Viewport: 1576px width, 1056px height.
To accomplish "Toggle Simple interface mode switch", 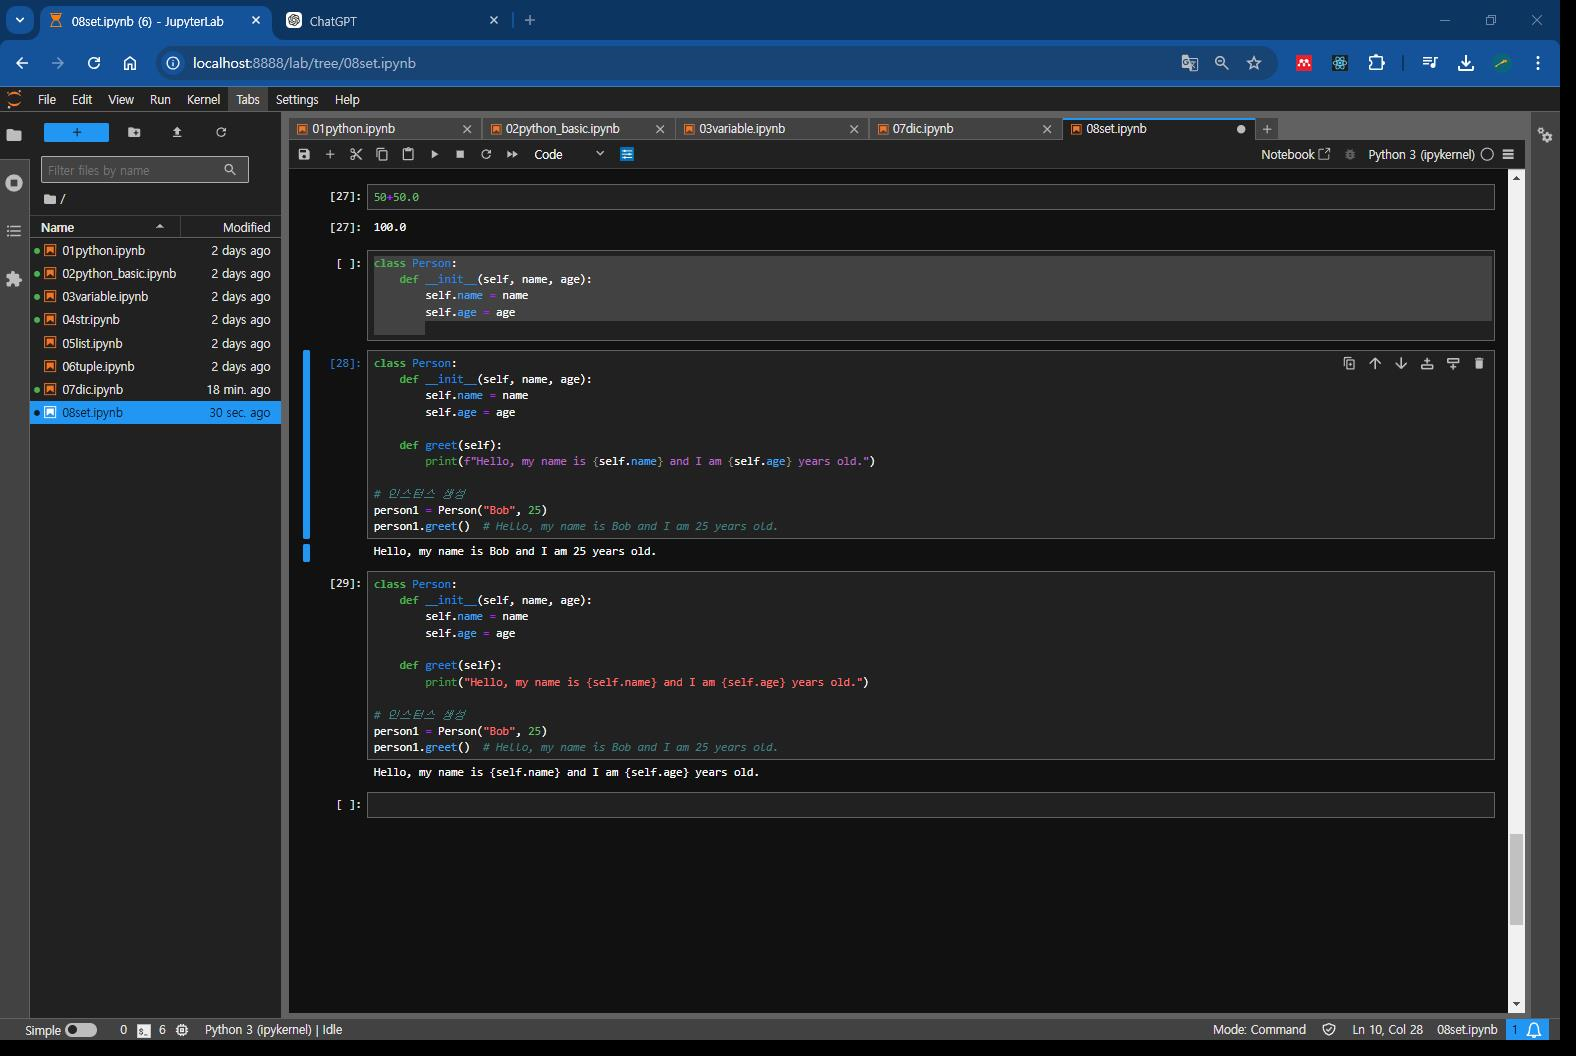I will (81, 1030).
